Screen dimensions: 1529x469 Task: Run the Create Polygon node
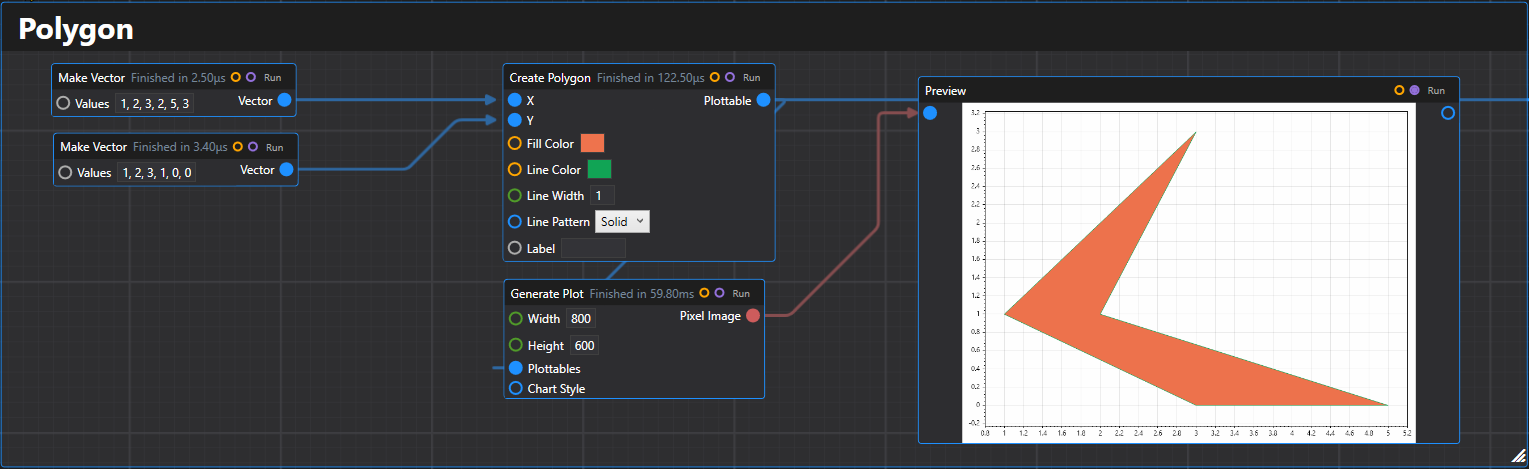click(752, 77)
